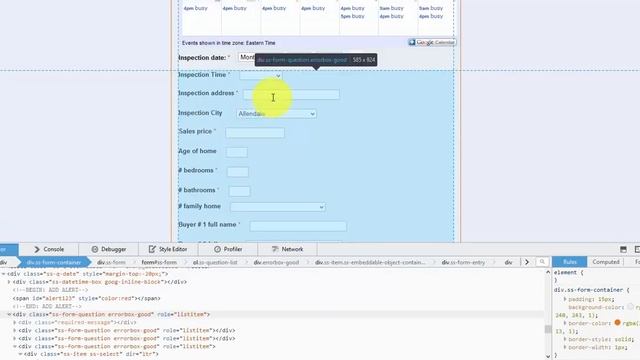This screenshot has height=360, width=640.
Task: Expand the ss-datetime-box div node
Action: (x=9, y=282)
